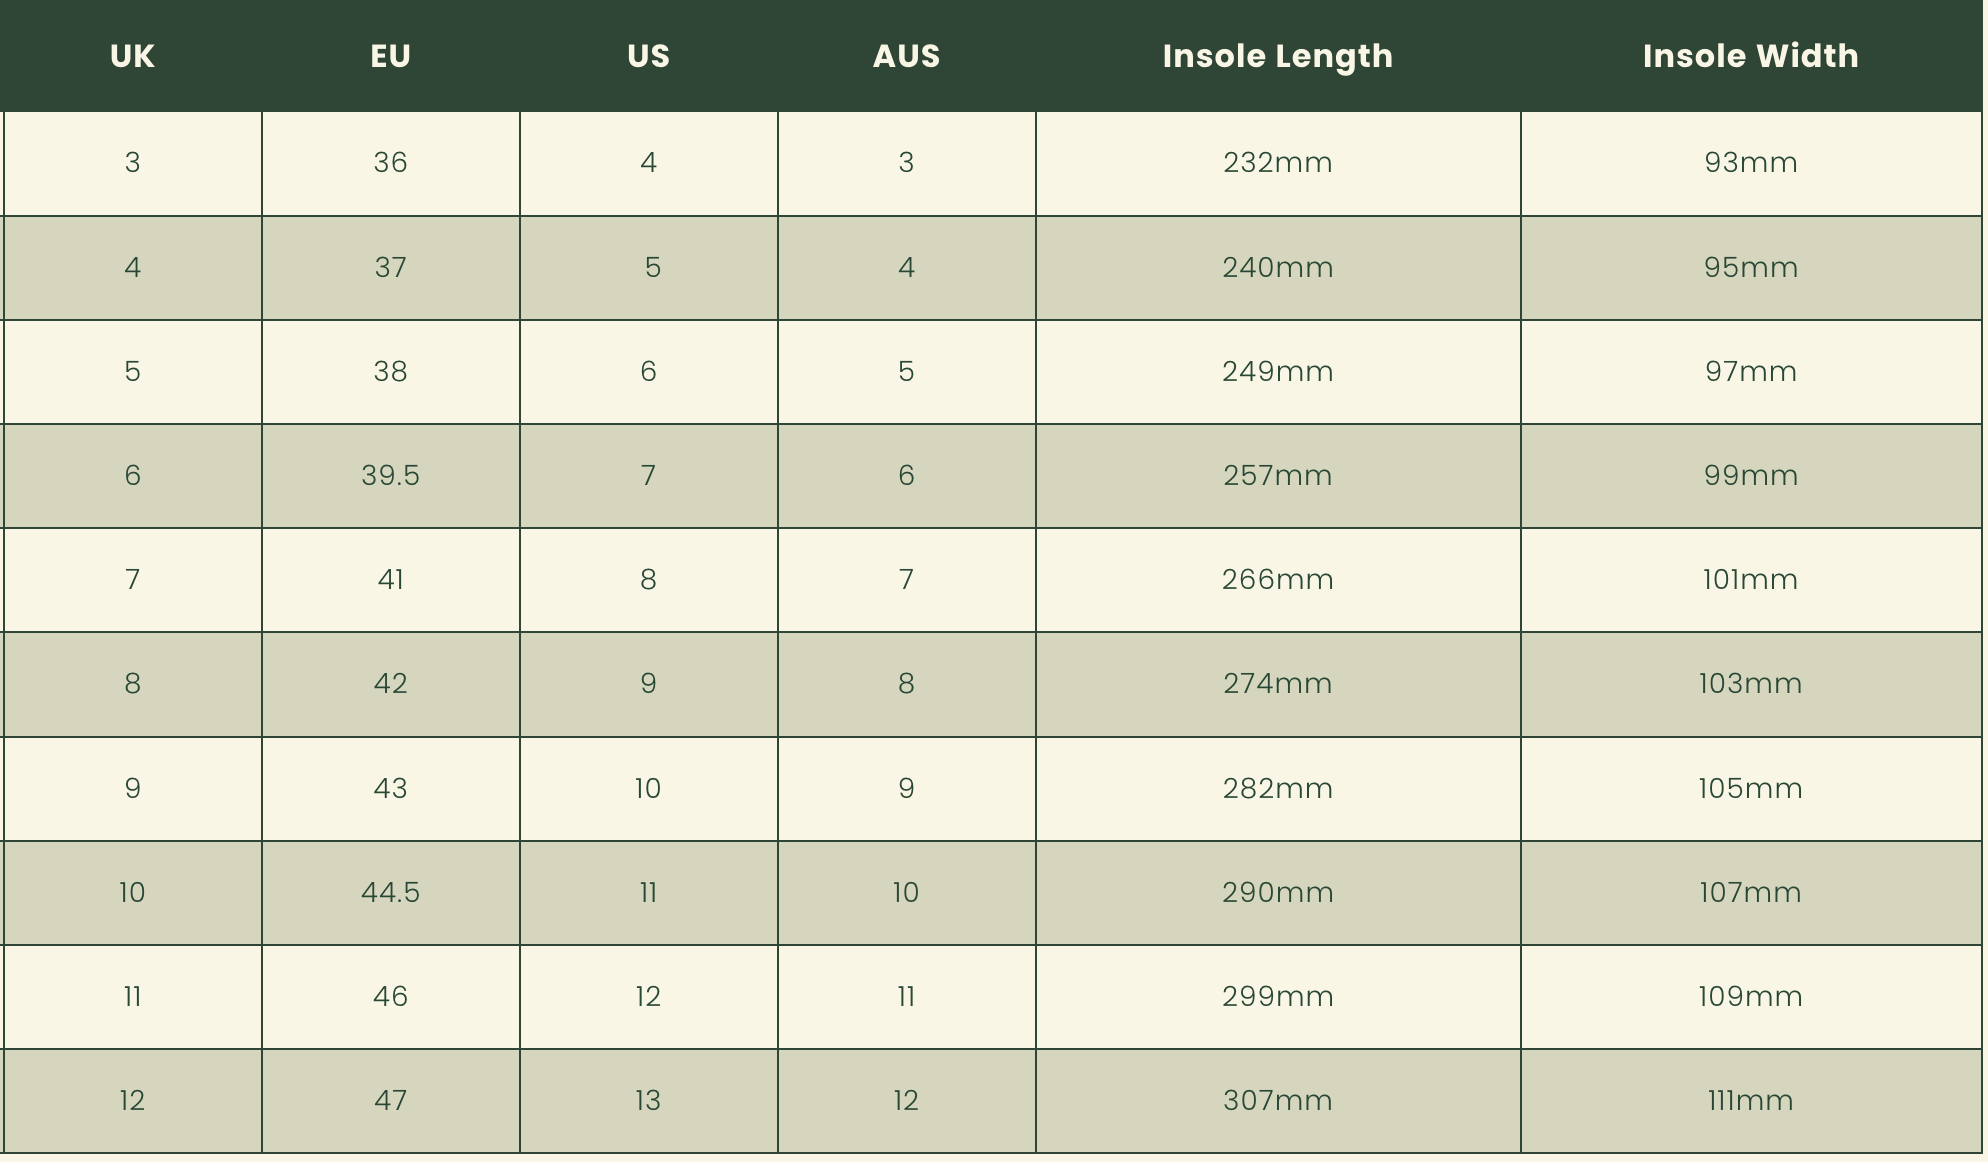This screenshot has width=1988, height=1162.
Task: Select the EU size 47 cell
Action: tap(390, 1101)
